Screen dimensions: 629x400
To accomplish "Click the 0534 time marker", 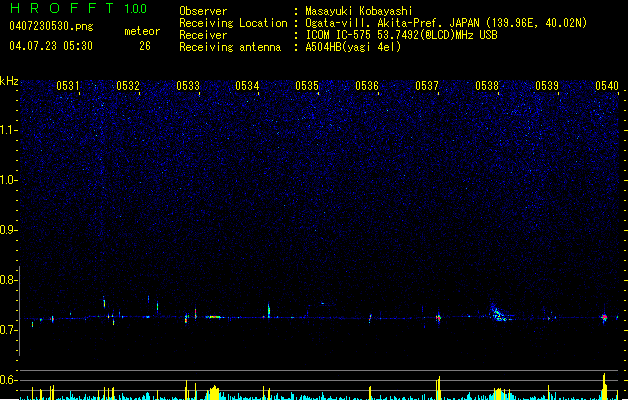I will coord(247,86).
